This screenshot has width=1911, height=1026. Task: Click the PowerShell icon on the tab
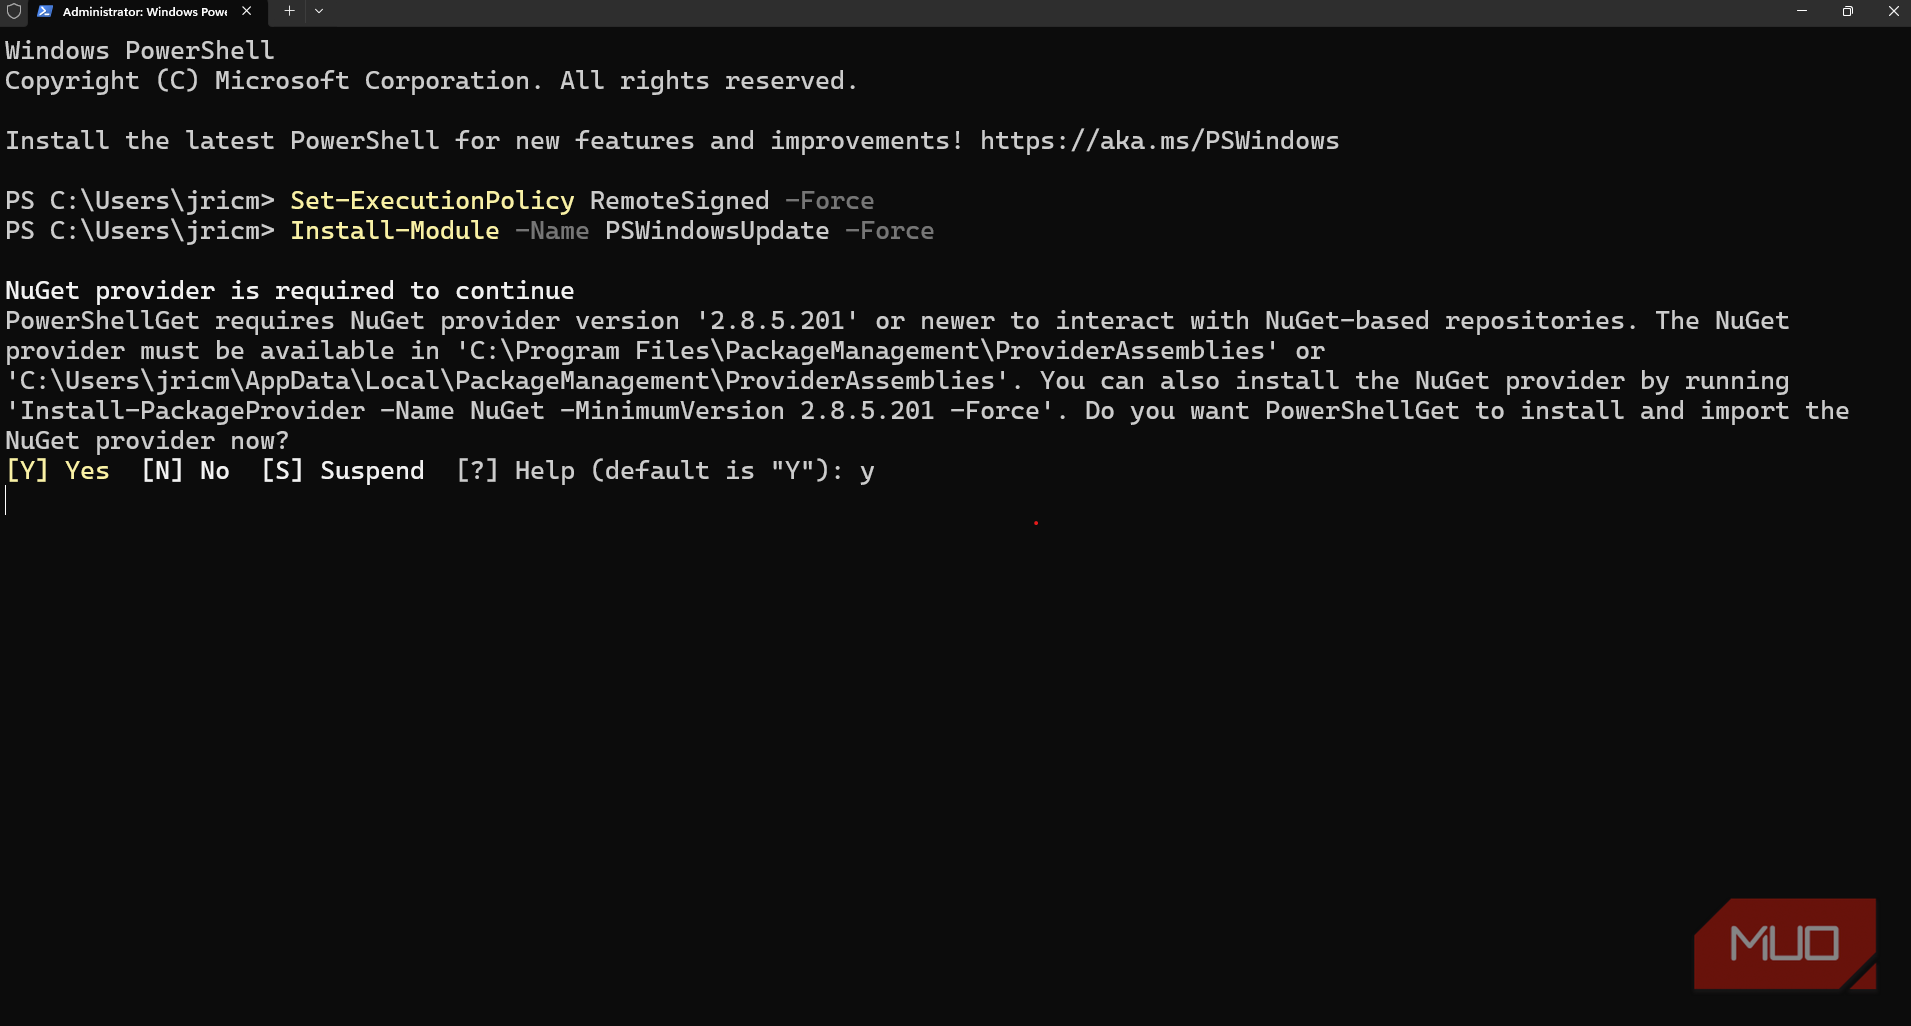point(45,11)
